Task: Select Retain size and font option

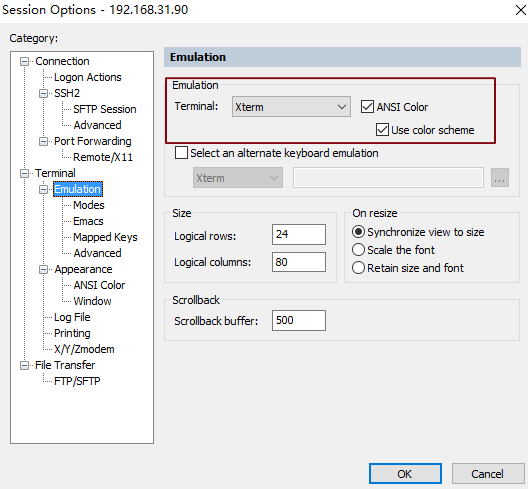Action: point(358,268)
